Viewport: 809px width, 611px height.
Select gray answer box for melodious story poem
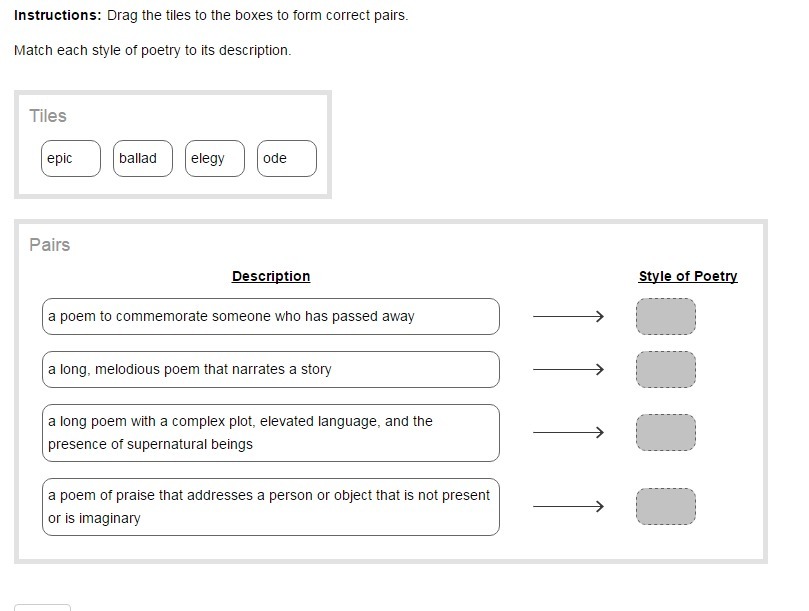coord(666,369)
